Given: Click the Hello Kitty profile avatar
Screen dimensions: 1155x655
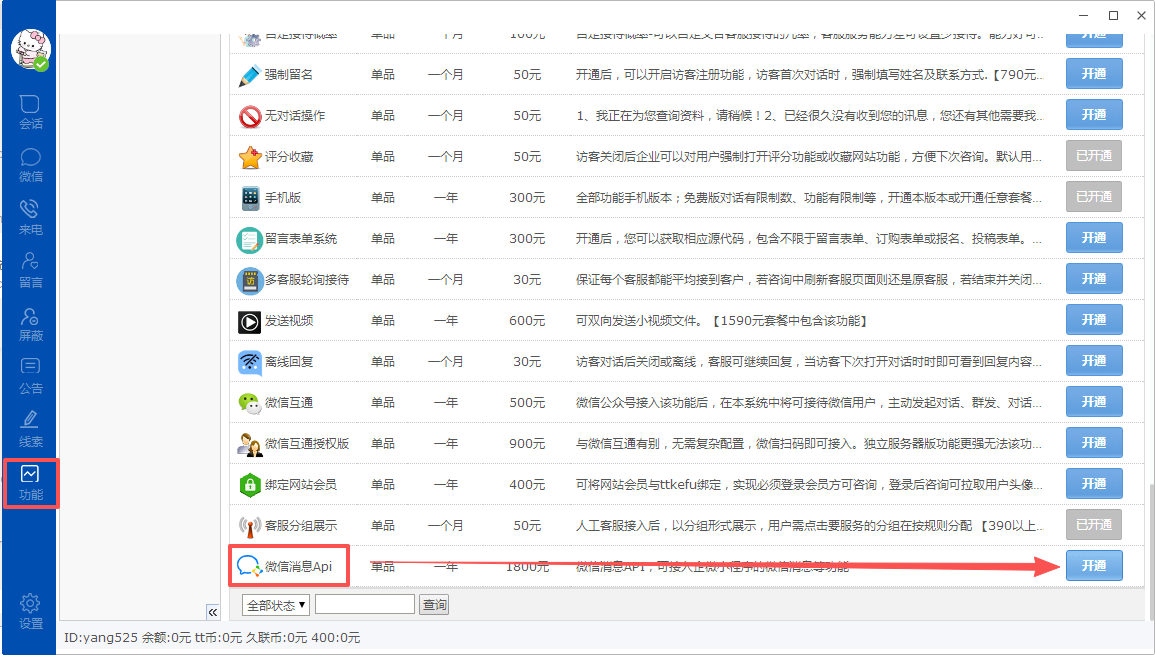Looking at the screenshot, I should coord(30,49).
